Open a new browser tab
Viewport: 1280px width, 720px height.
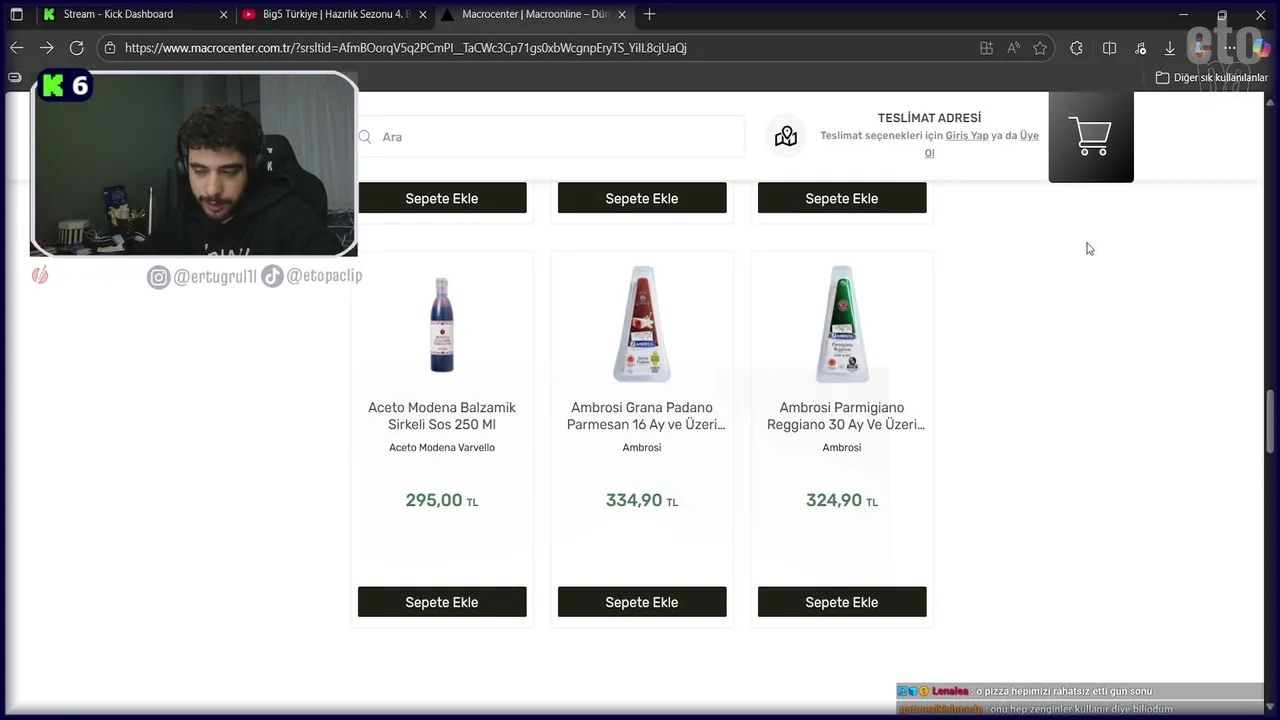pos(650,14)
